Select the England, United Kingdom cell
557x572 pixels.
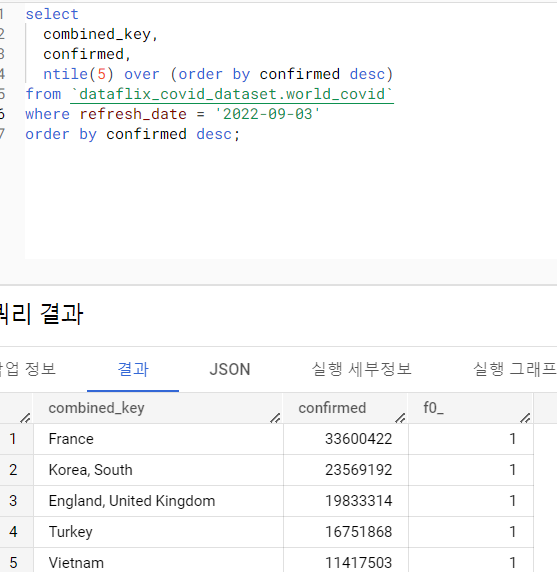click(x=158, y=501)
